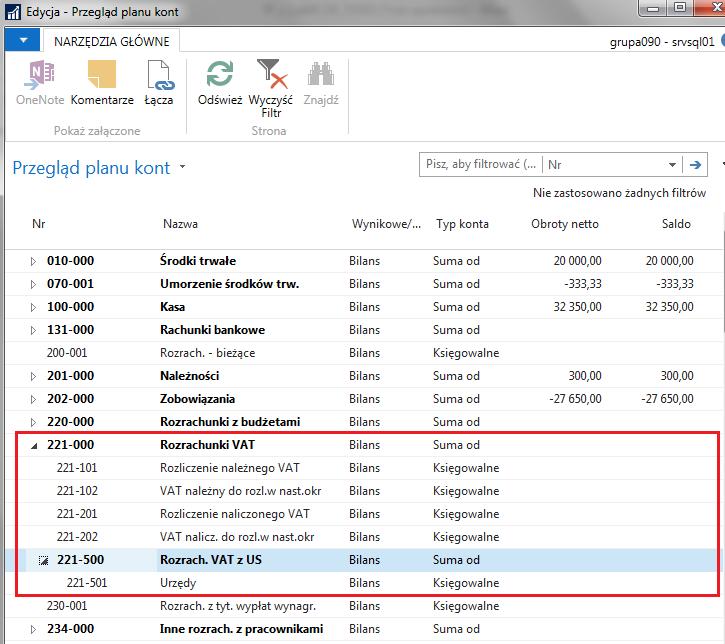Clear filter using Wyczyść Filtr
Viewport: 725px width, 644px height.
(x=271, y=88)
